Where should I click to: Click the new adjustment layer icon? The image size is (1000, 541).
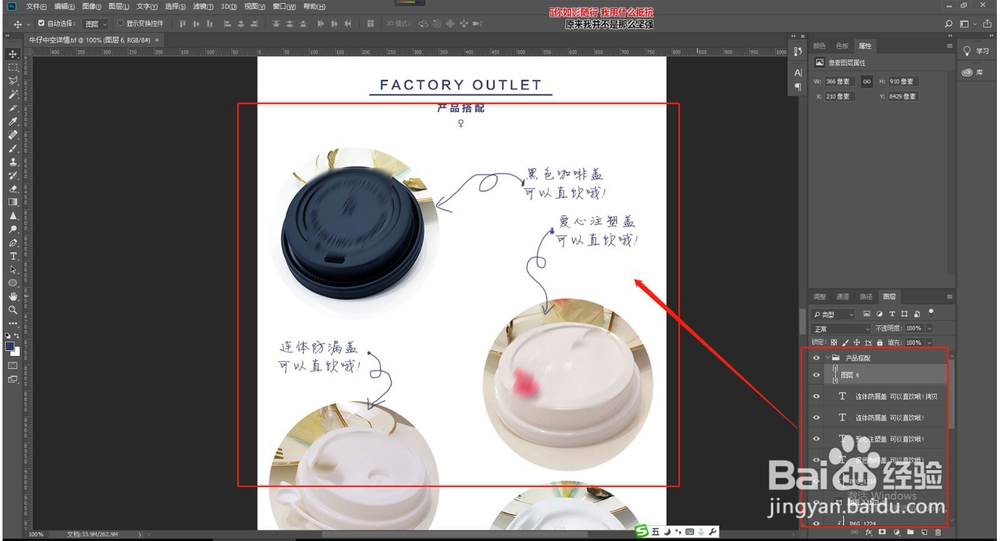point(896,532)
